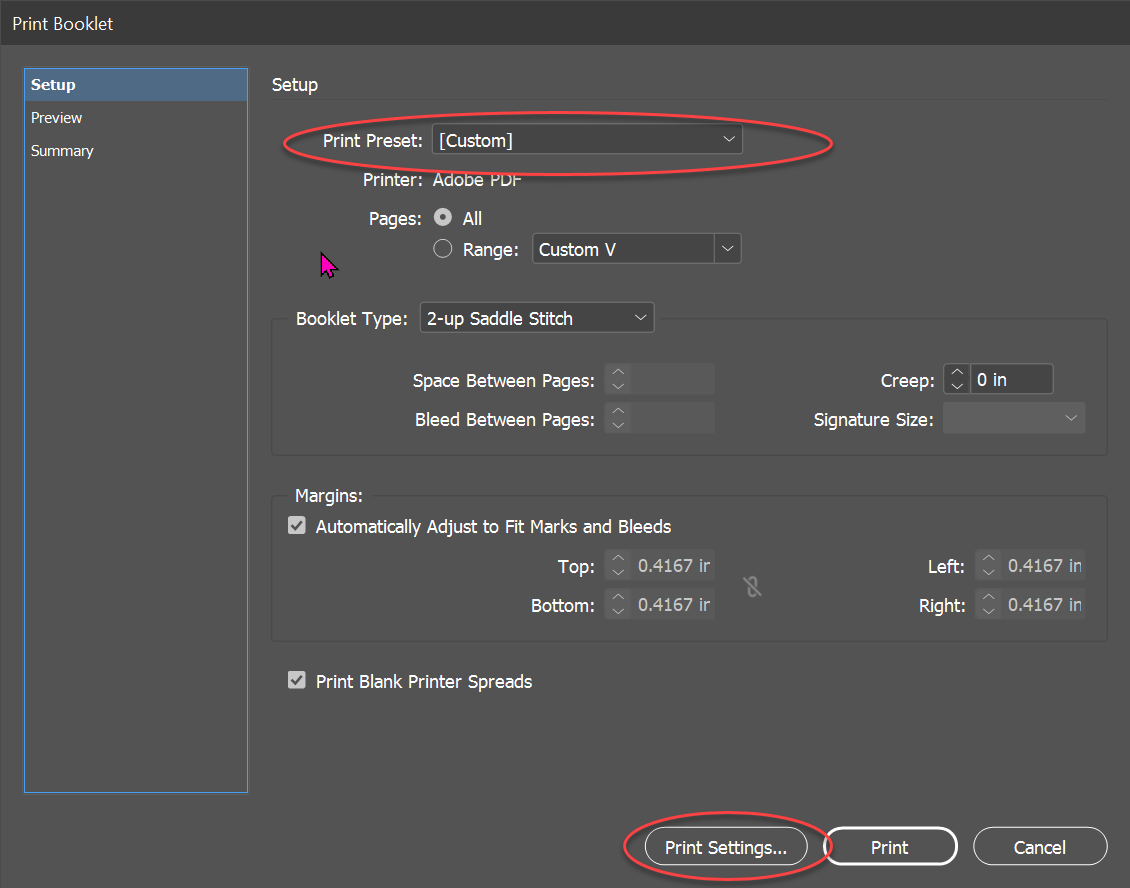
Task: Uncheck Print Blank Printer Spreads
Action: (x=297, y=680)
